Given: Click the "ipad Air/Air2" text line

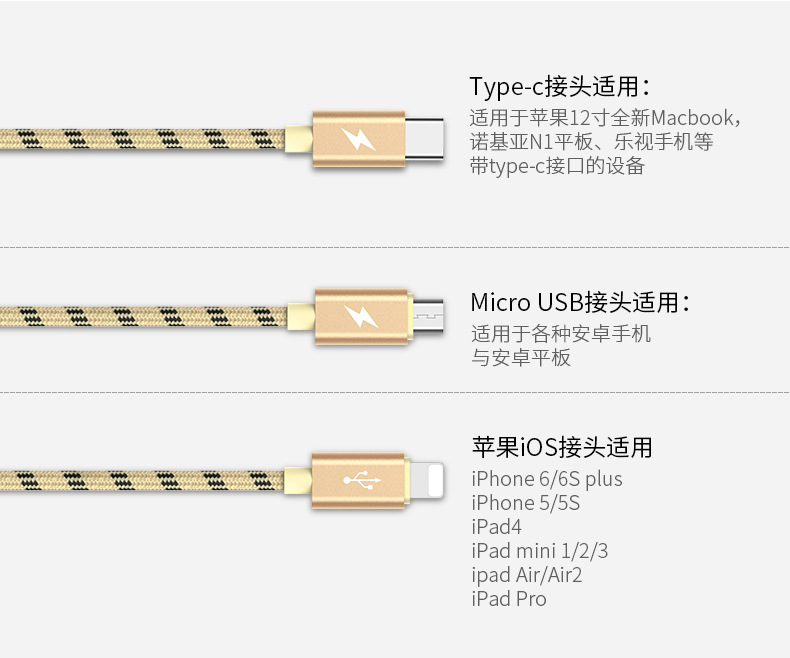Looking at the screenshot, I should pos(527,575).
